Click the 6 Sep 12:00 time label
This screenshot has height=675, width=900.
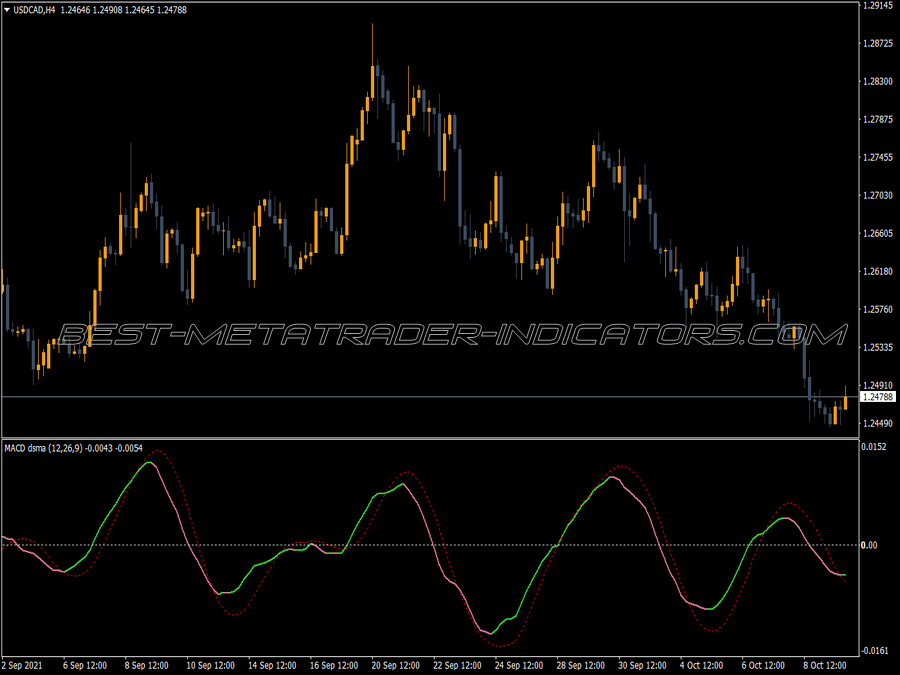point(84,665)
